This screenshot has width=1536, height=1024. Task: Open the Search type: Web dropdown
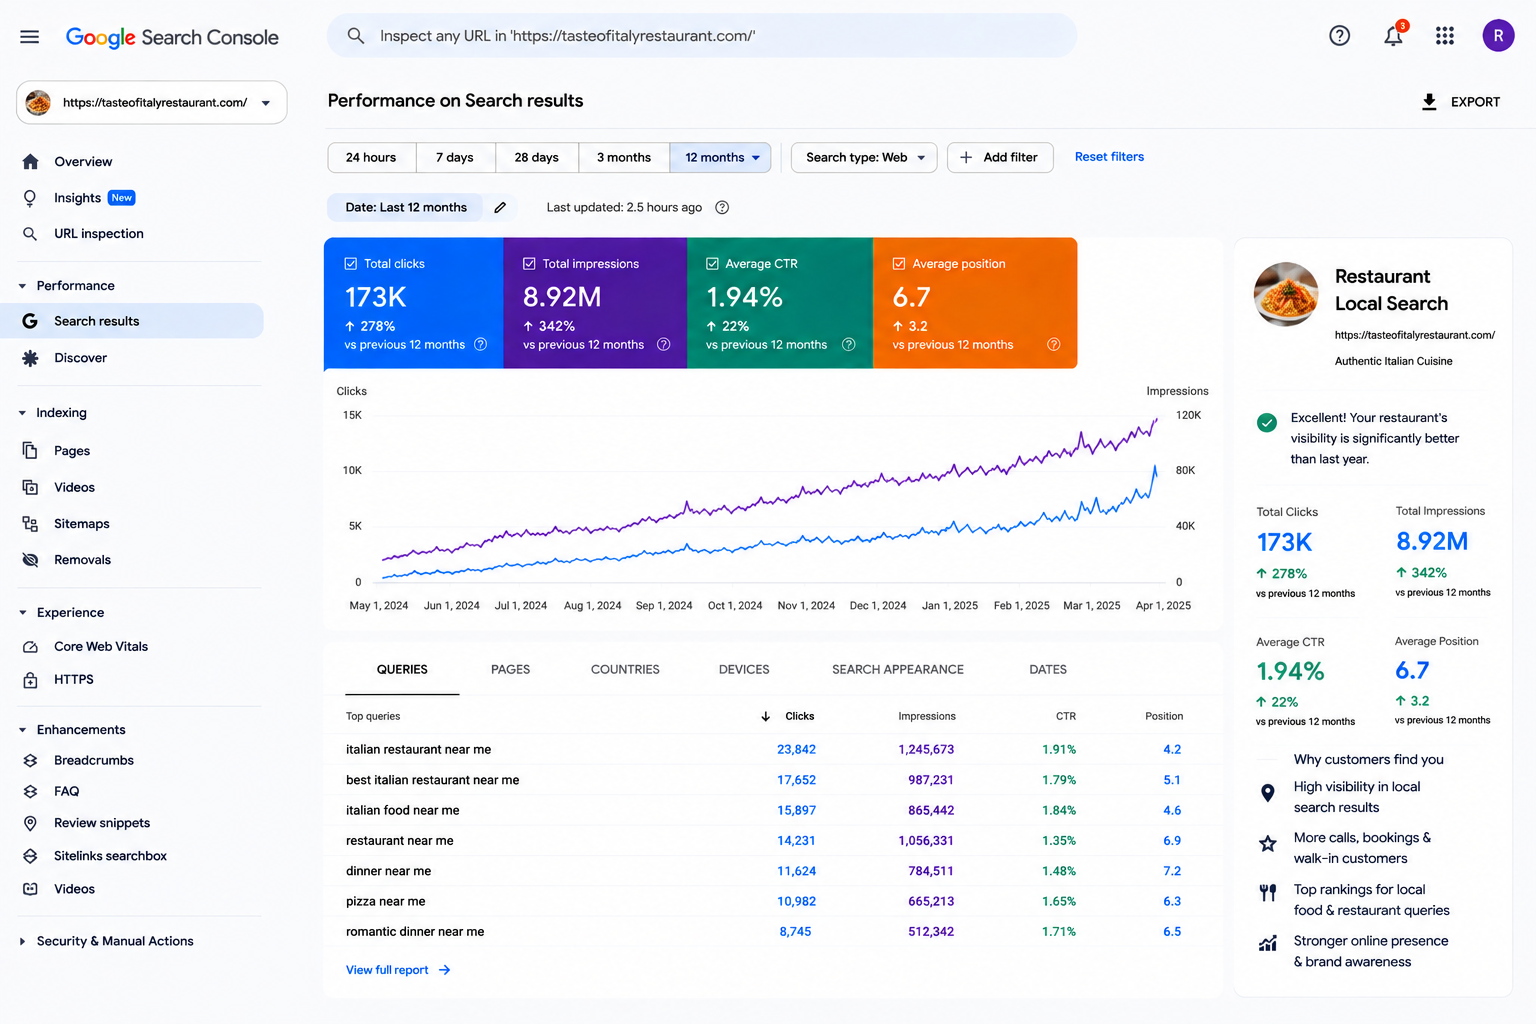point(864,158)
